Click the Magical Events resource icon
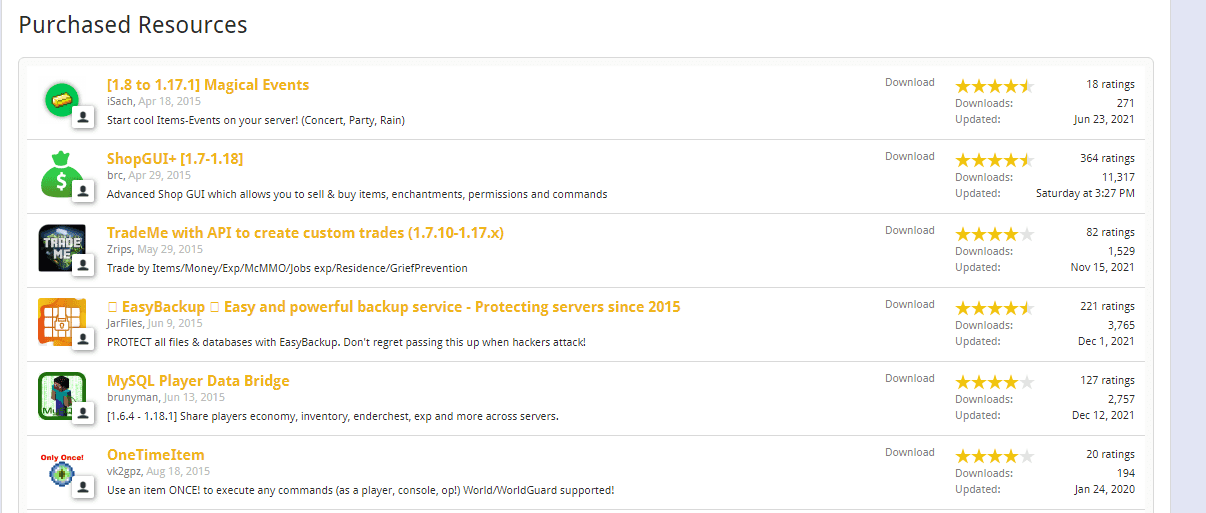1206x513 pixels. click(x=62, y=100)
